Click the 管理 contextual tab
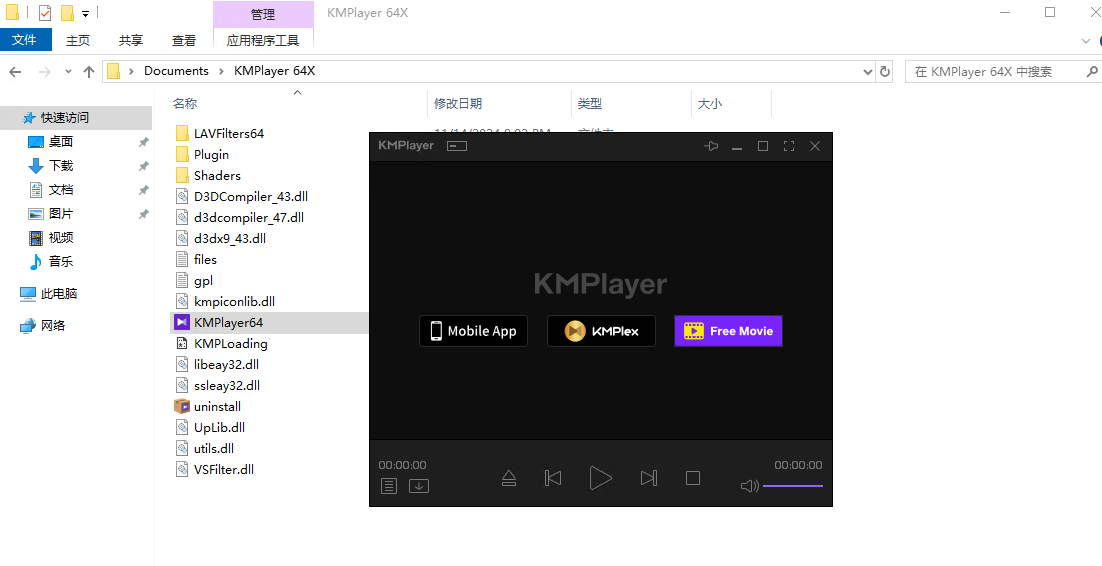The height and width of the screenshot is (566, 1102). 263,14
